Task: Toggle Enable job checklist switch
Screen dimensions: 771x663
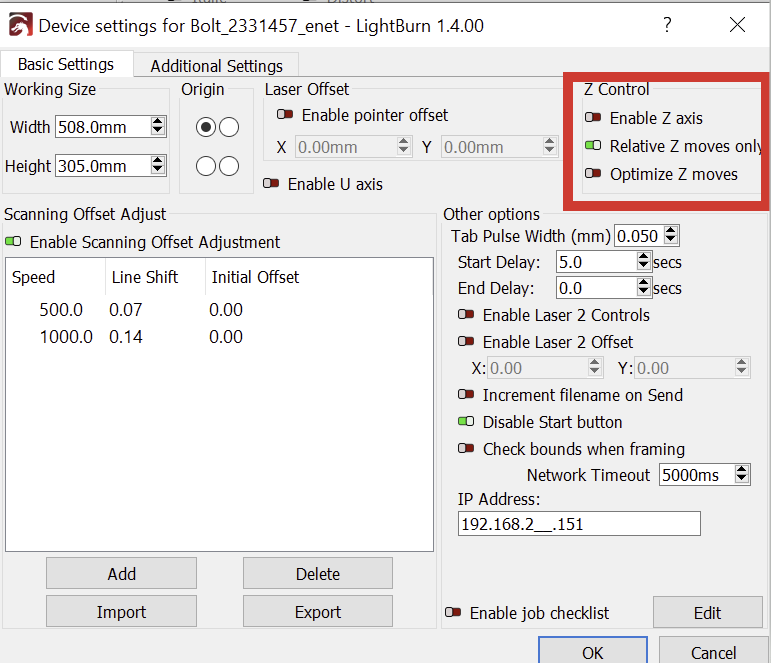Action: click(453, 612)
